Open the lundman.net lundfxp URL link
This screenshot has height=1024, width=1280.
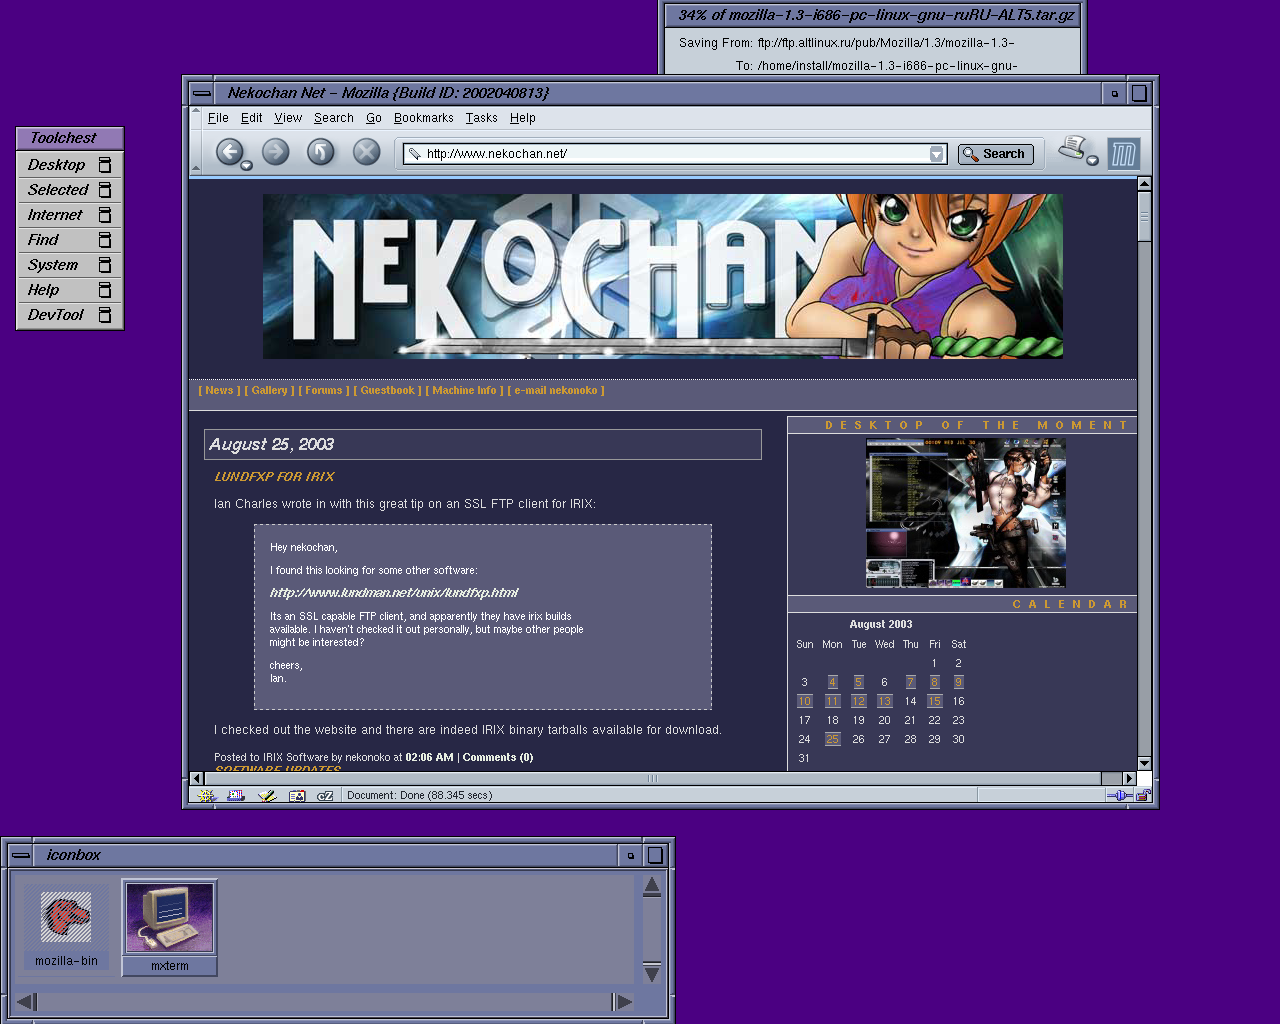pos(394,593)
